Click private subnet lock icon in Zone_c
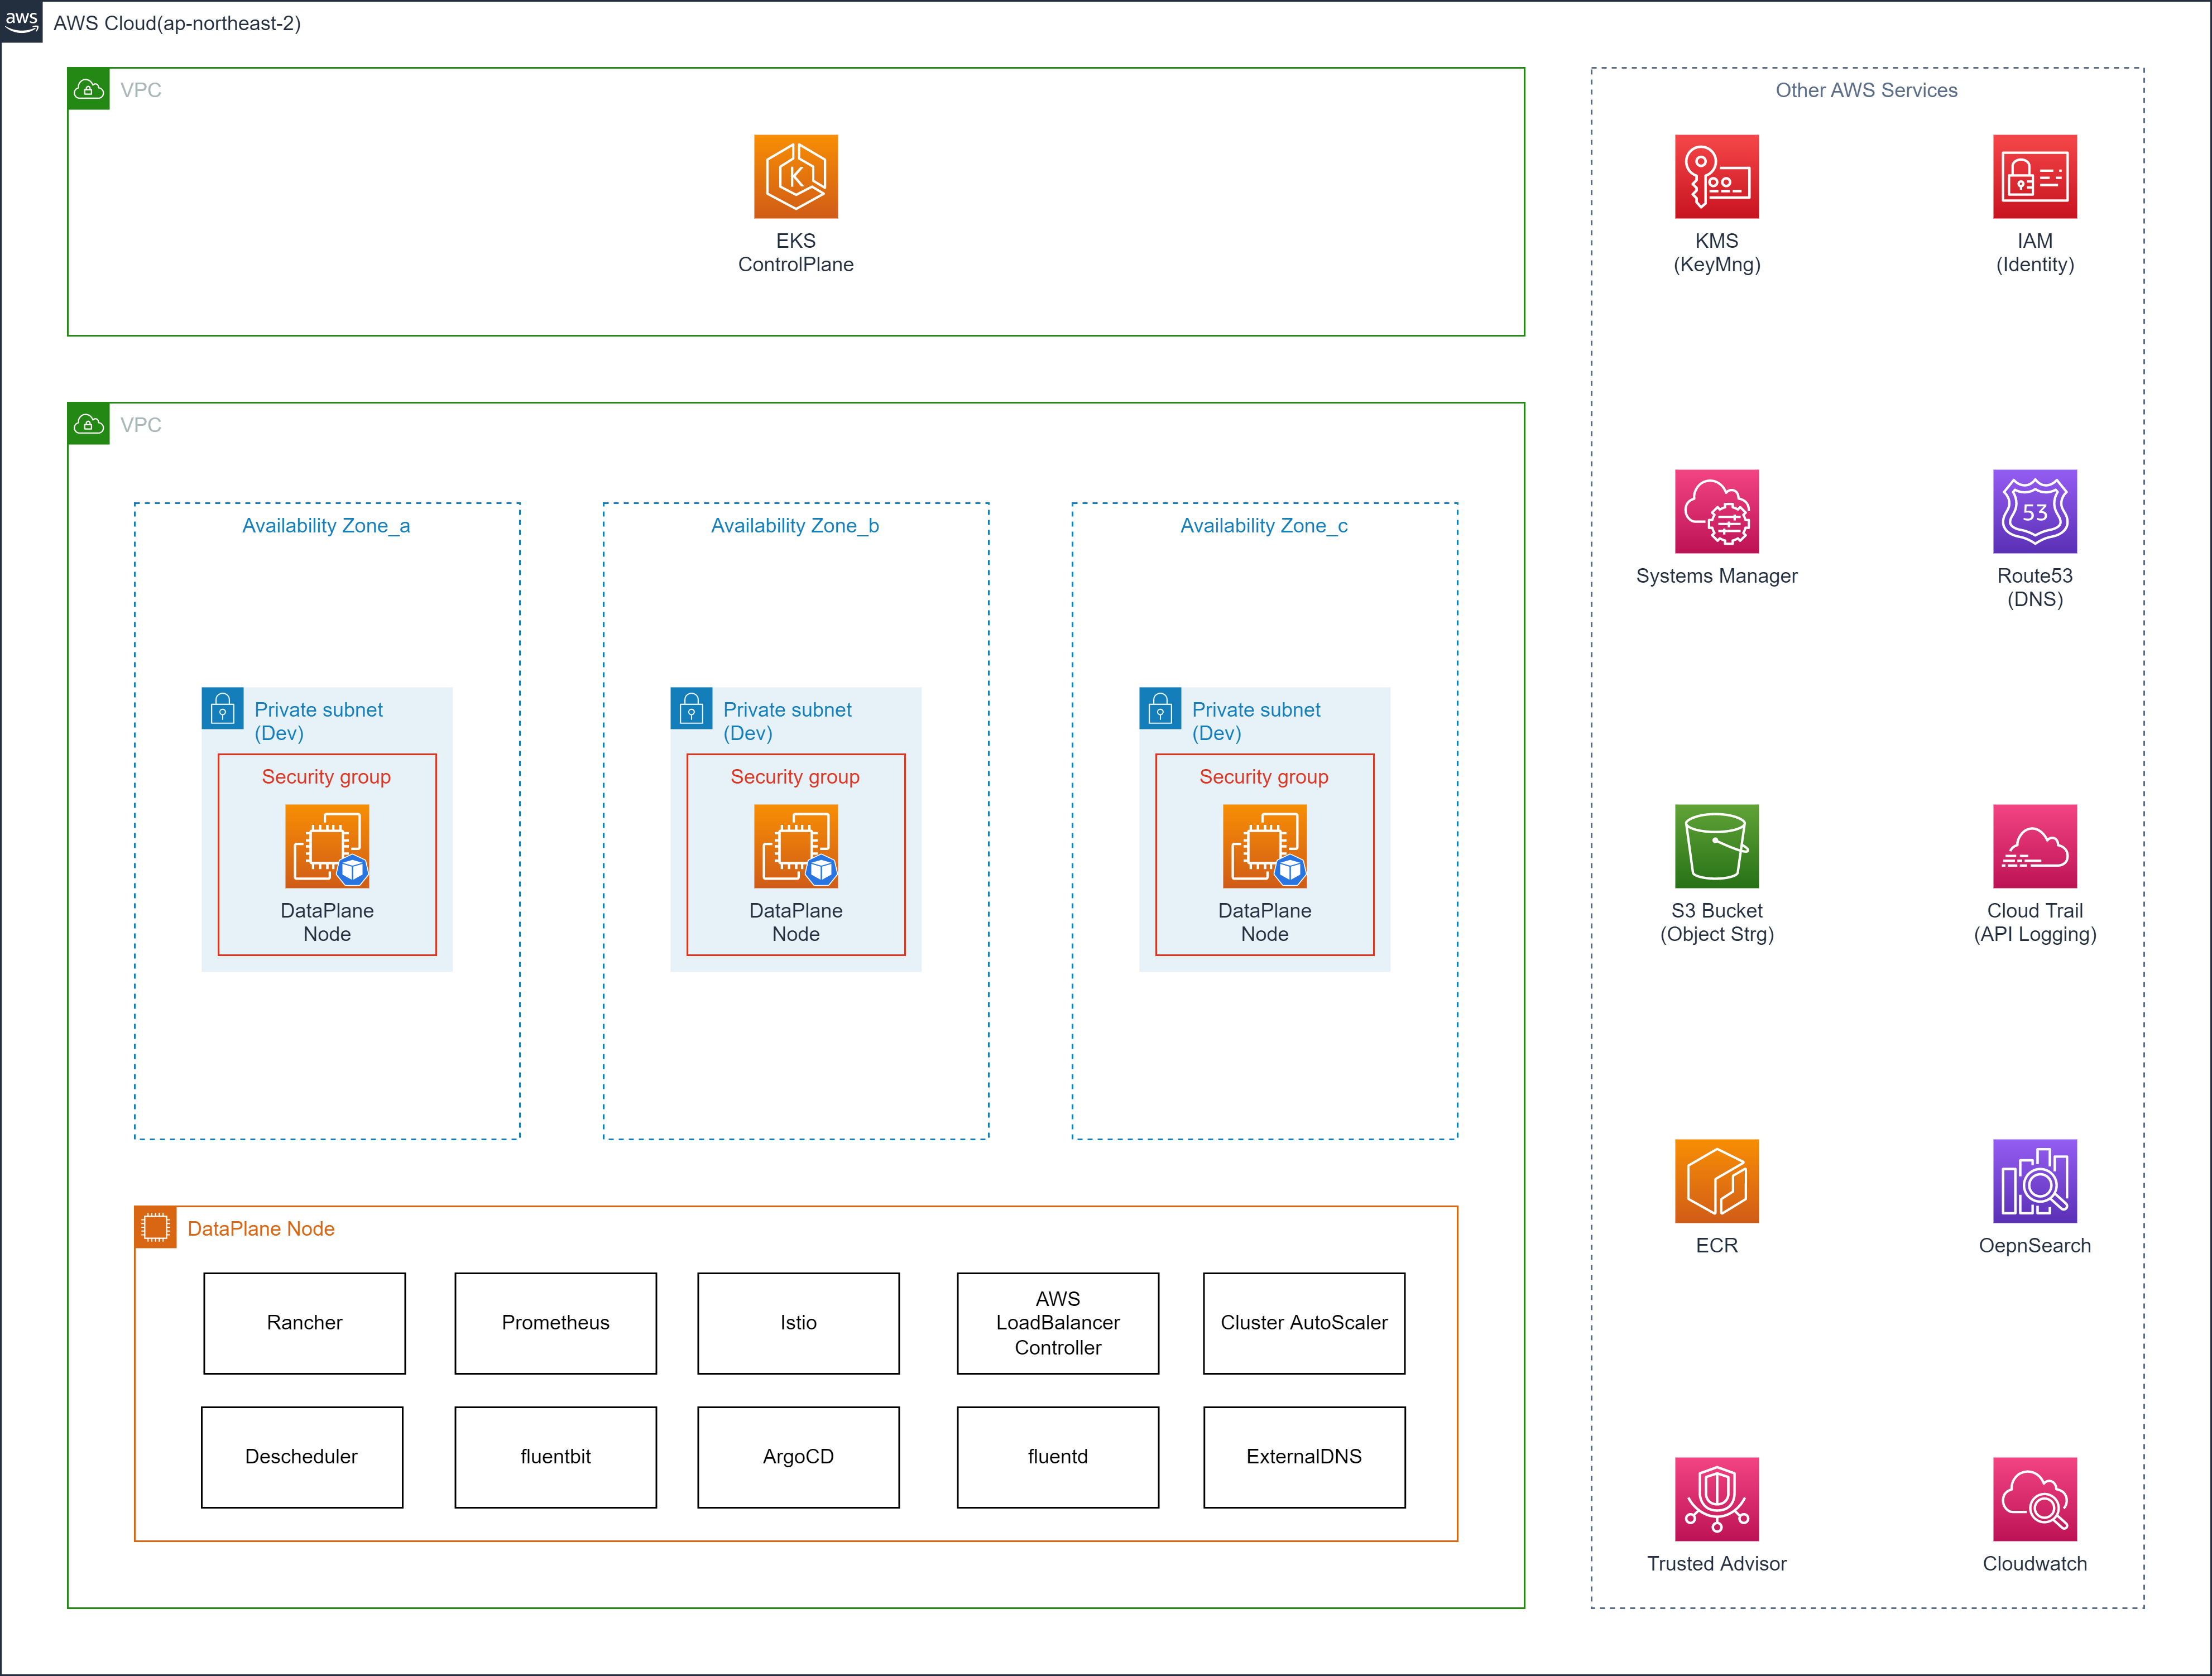 pyautogui.click(x=1161, y=708)
